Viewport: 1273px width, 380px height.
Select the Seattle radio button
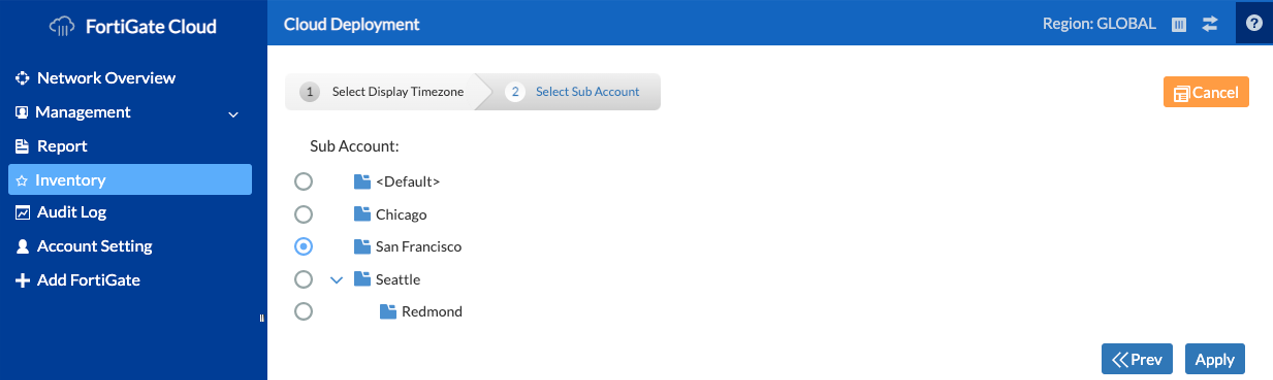click(x=303, y=279)
